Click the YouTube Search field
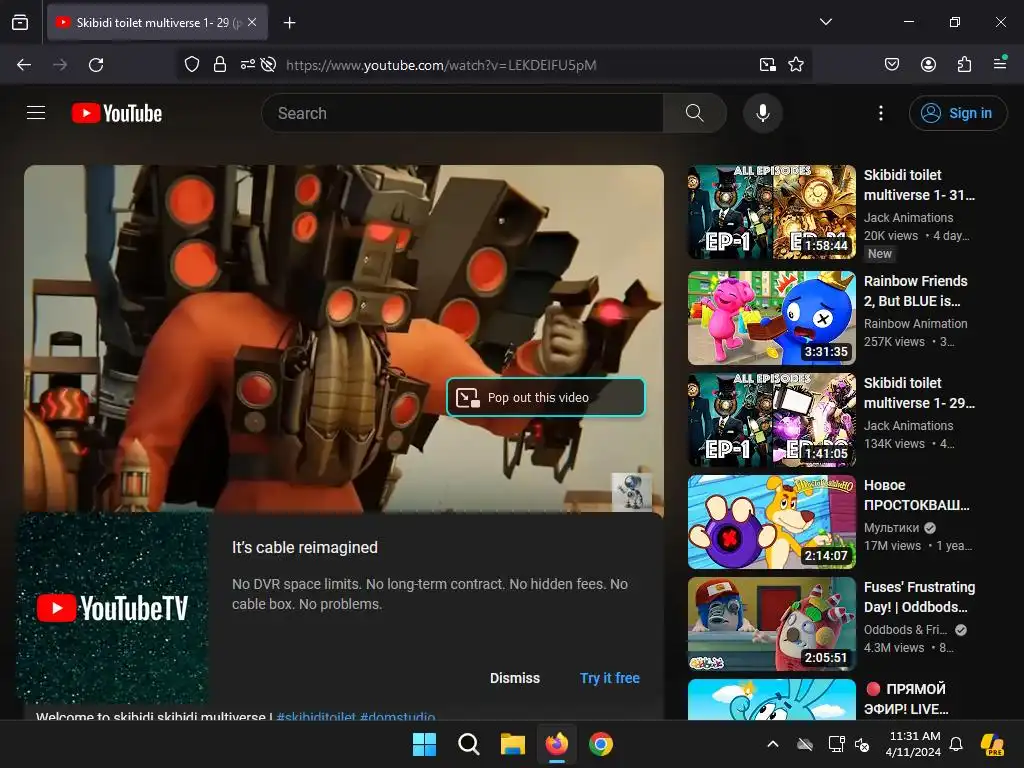 tap(462, 113)
